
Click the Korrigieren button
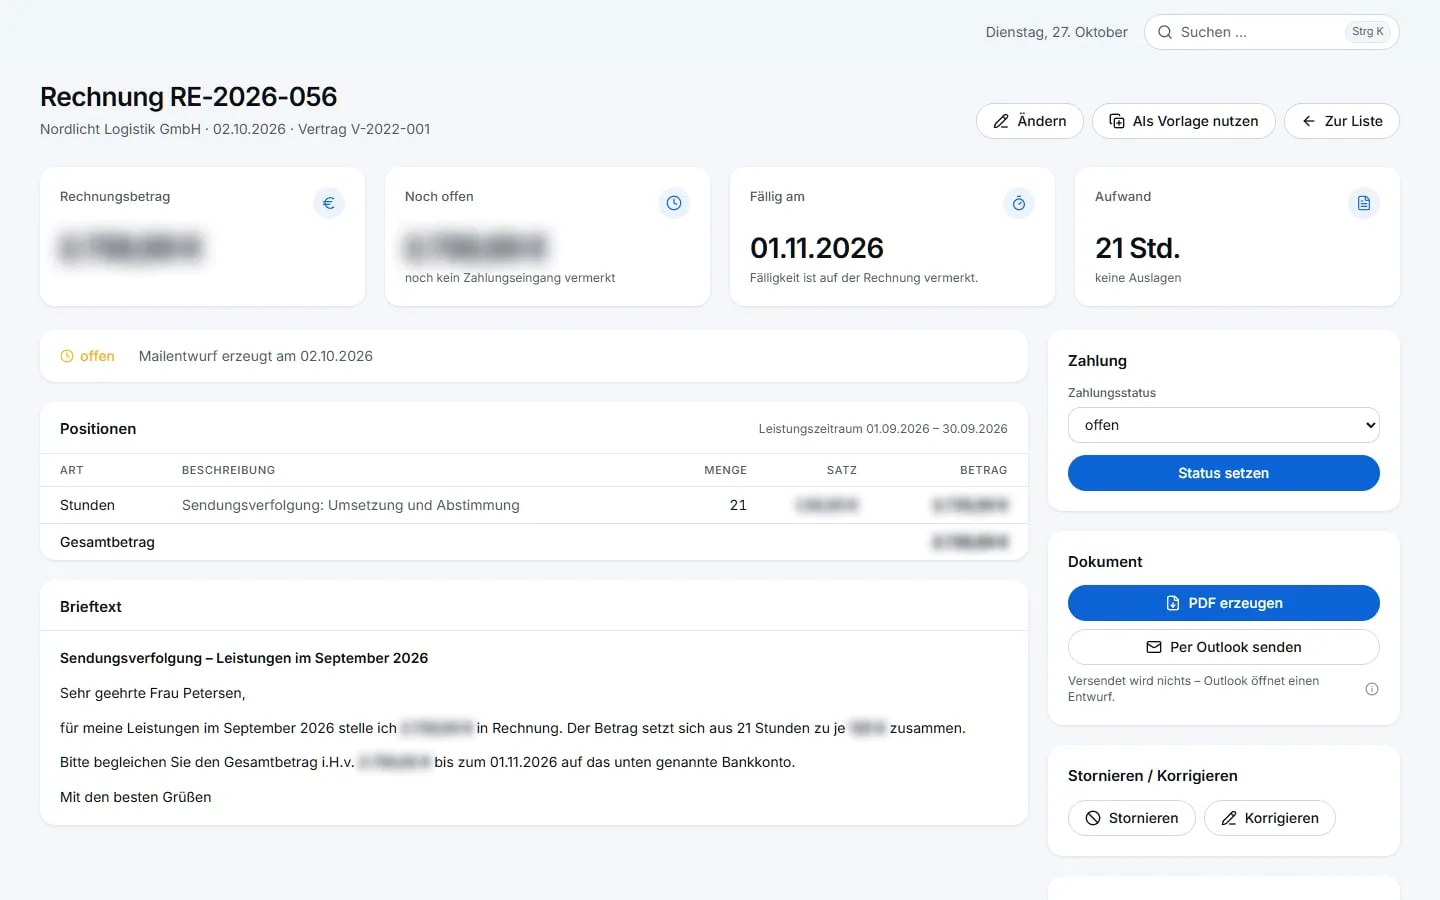(x=1270, y=818)
